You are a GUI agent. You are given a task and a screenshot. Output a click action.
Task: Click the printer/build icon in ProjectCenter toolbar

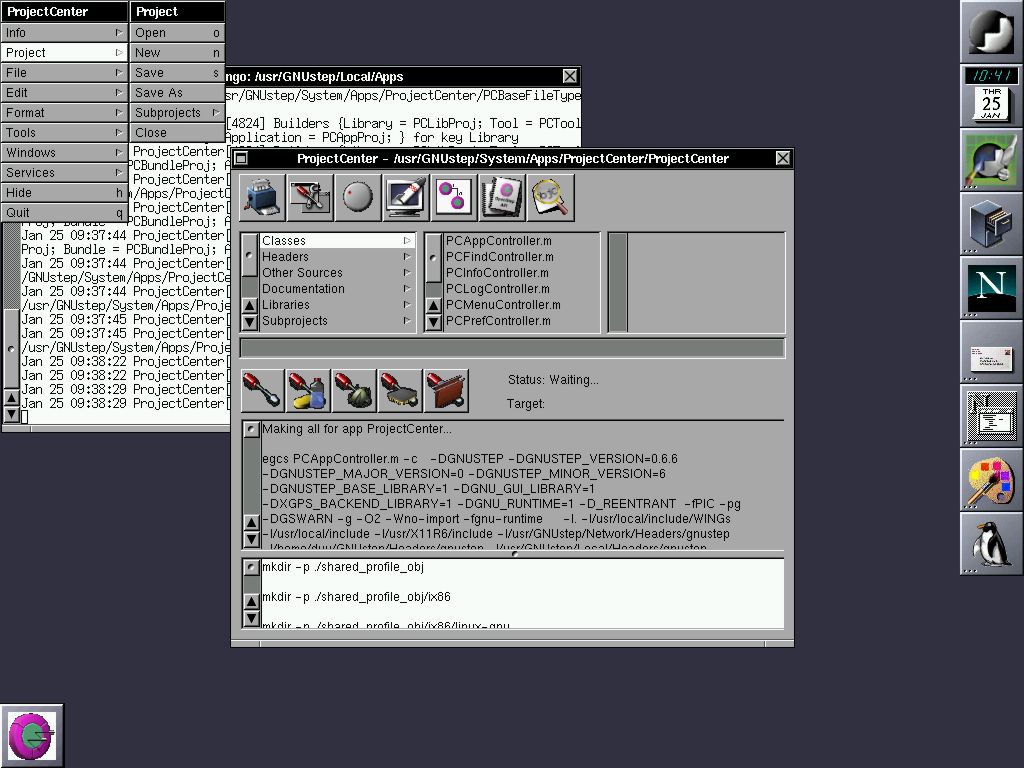coord(263,197)
